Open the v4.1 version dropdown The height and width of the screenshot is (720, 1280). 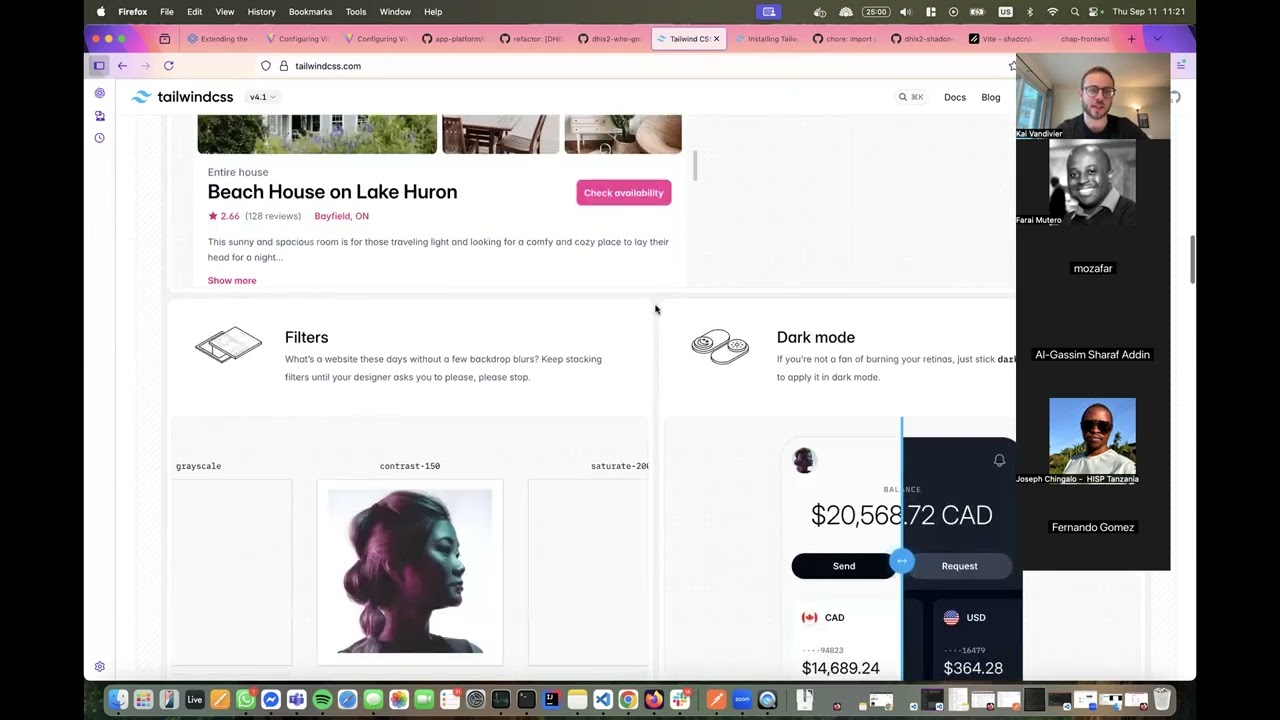(x=262, y=97)
